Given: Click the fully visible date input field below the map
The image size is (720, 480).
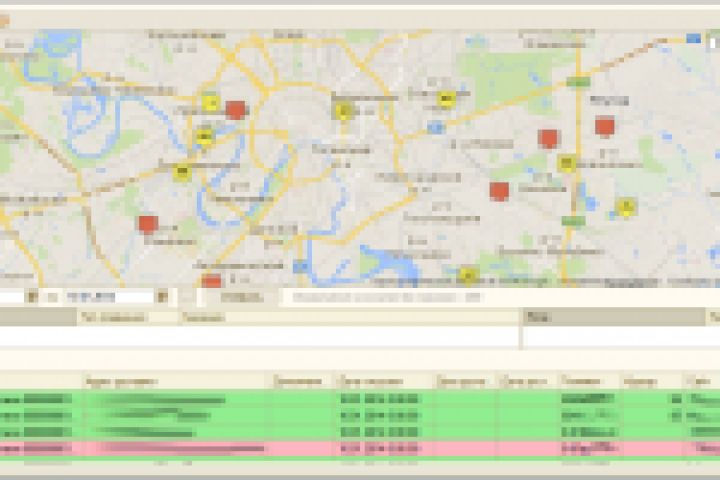Looking at the screenshot, I should pyautogui.click(x=108, y=297).
